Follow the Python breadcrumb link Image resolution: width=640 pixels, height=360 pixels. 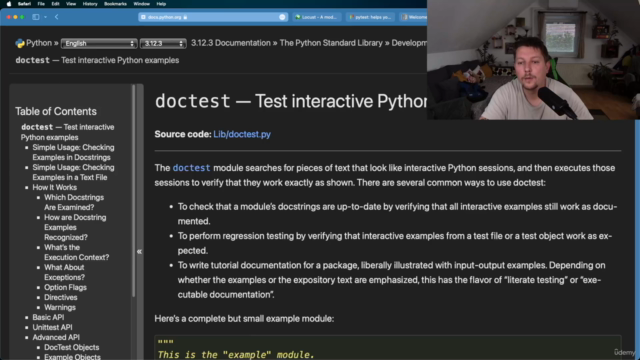pos(39,43)
